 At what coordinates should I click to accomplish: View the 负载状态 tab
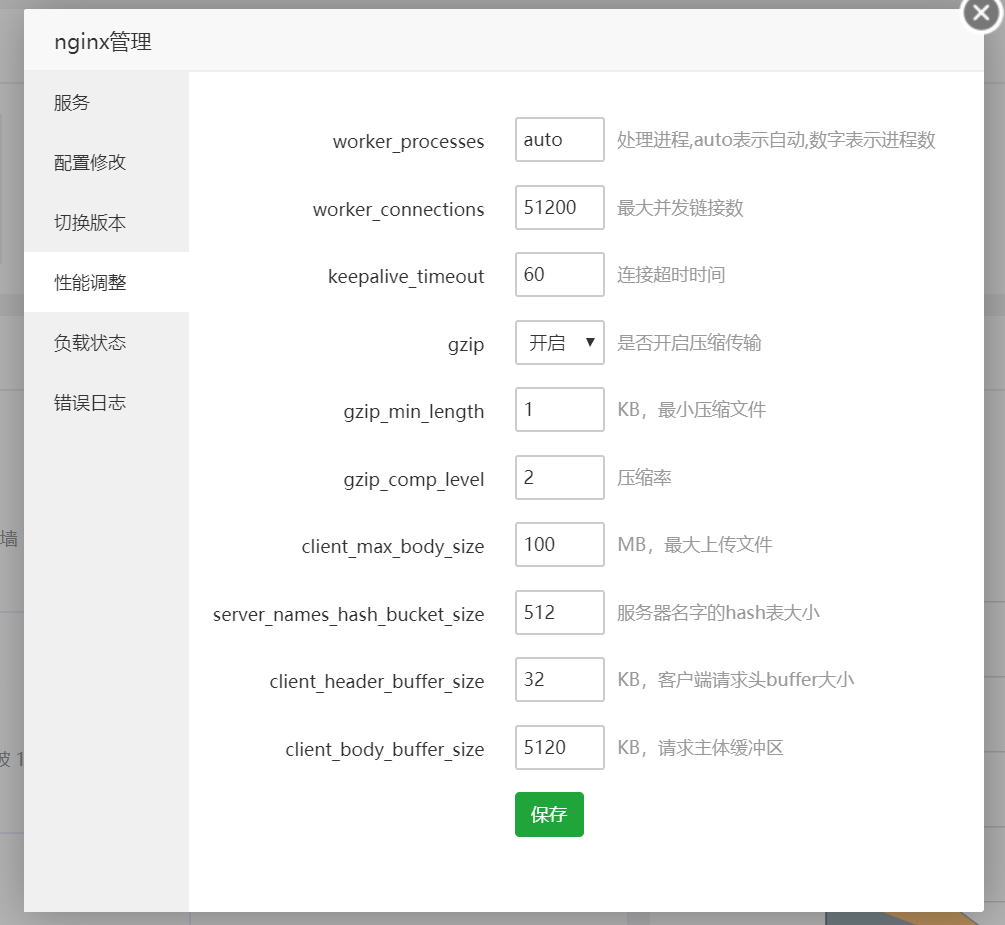coord(106,342)
